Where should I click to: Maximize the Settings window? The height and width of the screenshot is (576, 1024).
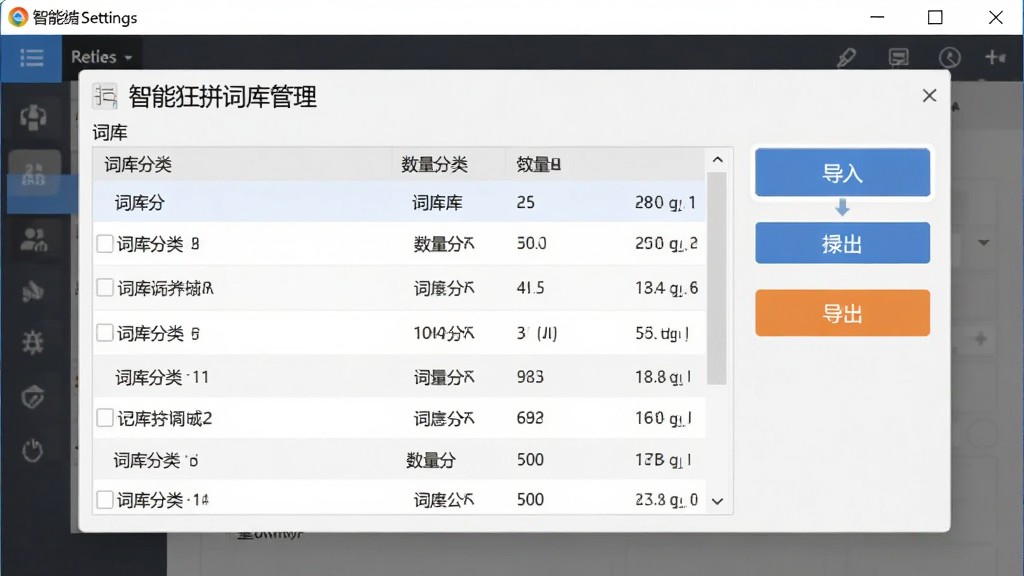[935, 17]
